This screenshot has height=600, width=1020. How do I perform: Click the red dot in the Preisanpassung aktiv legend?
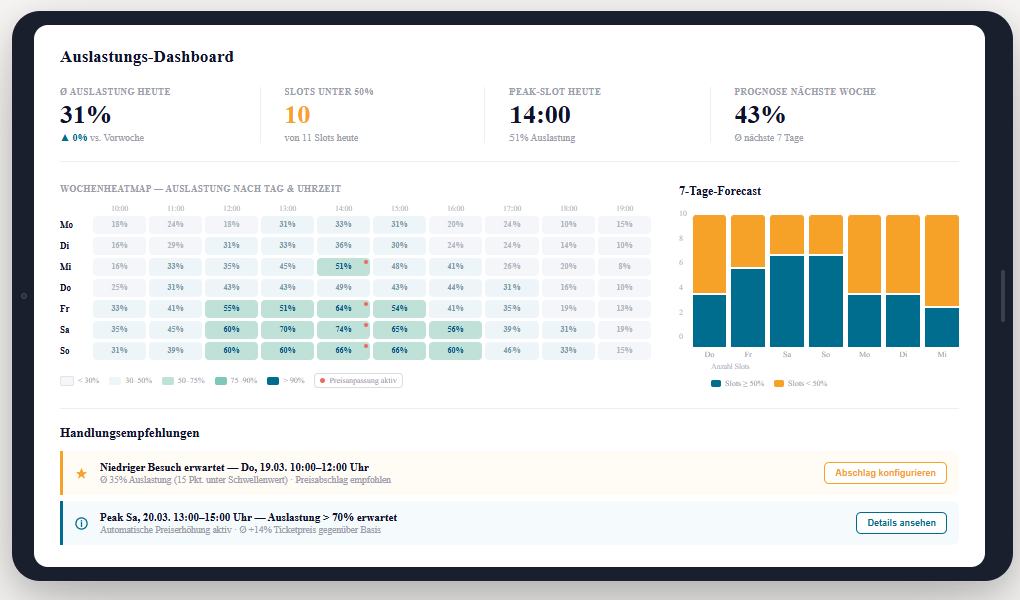(x=322, y=381)
